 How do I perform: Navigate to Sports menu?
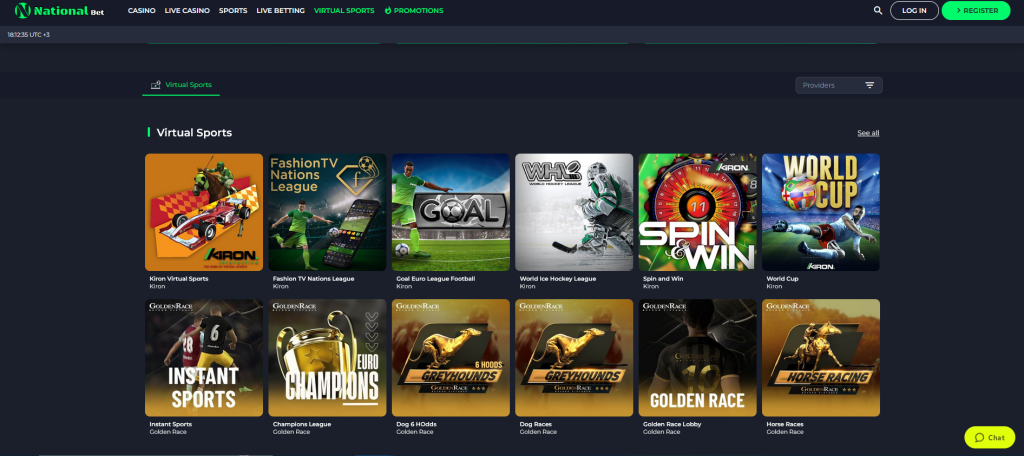point(233,11)
